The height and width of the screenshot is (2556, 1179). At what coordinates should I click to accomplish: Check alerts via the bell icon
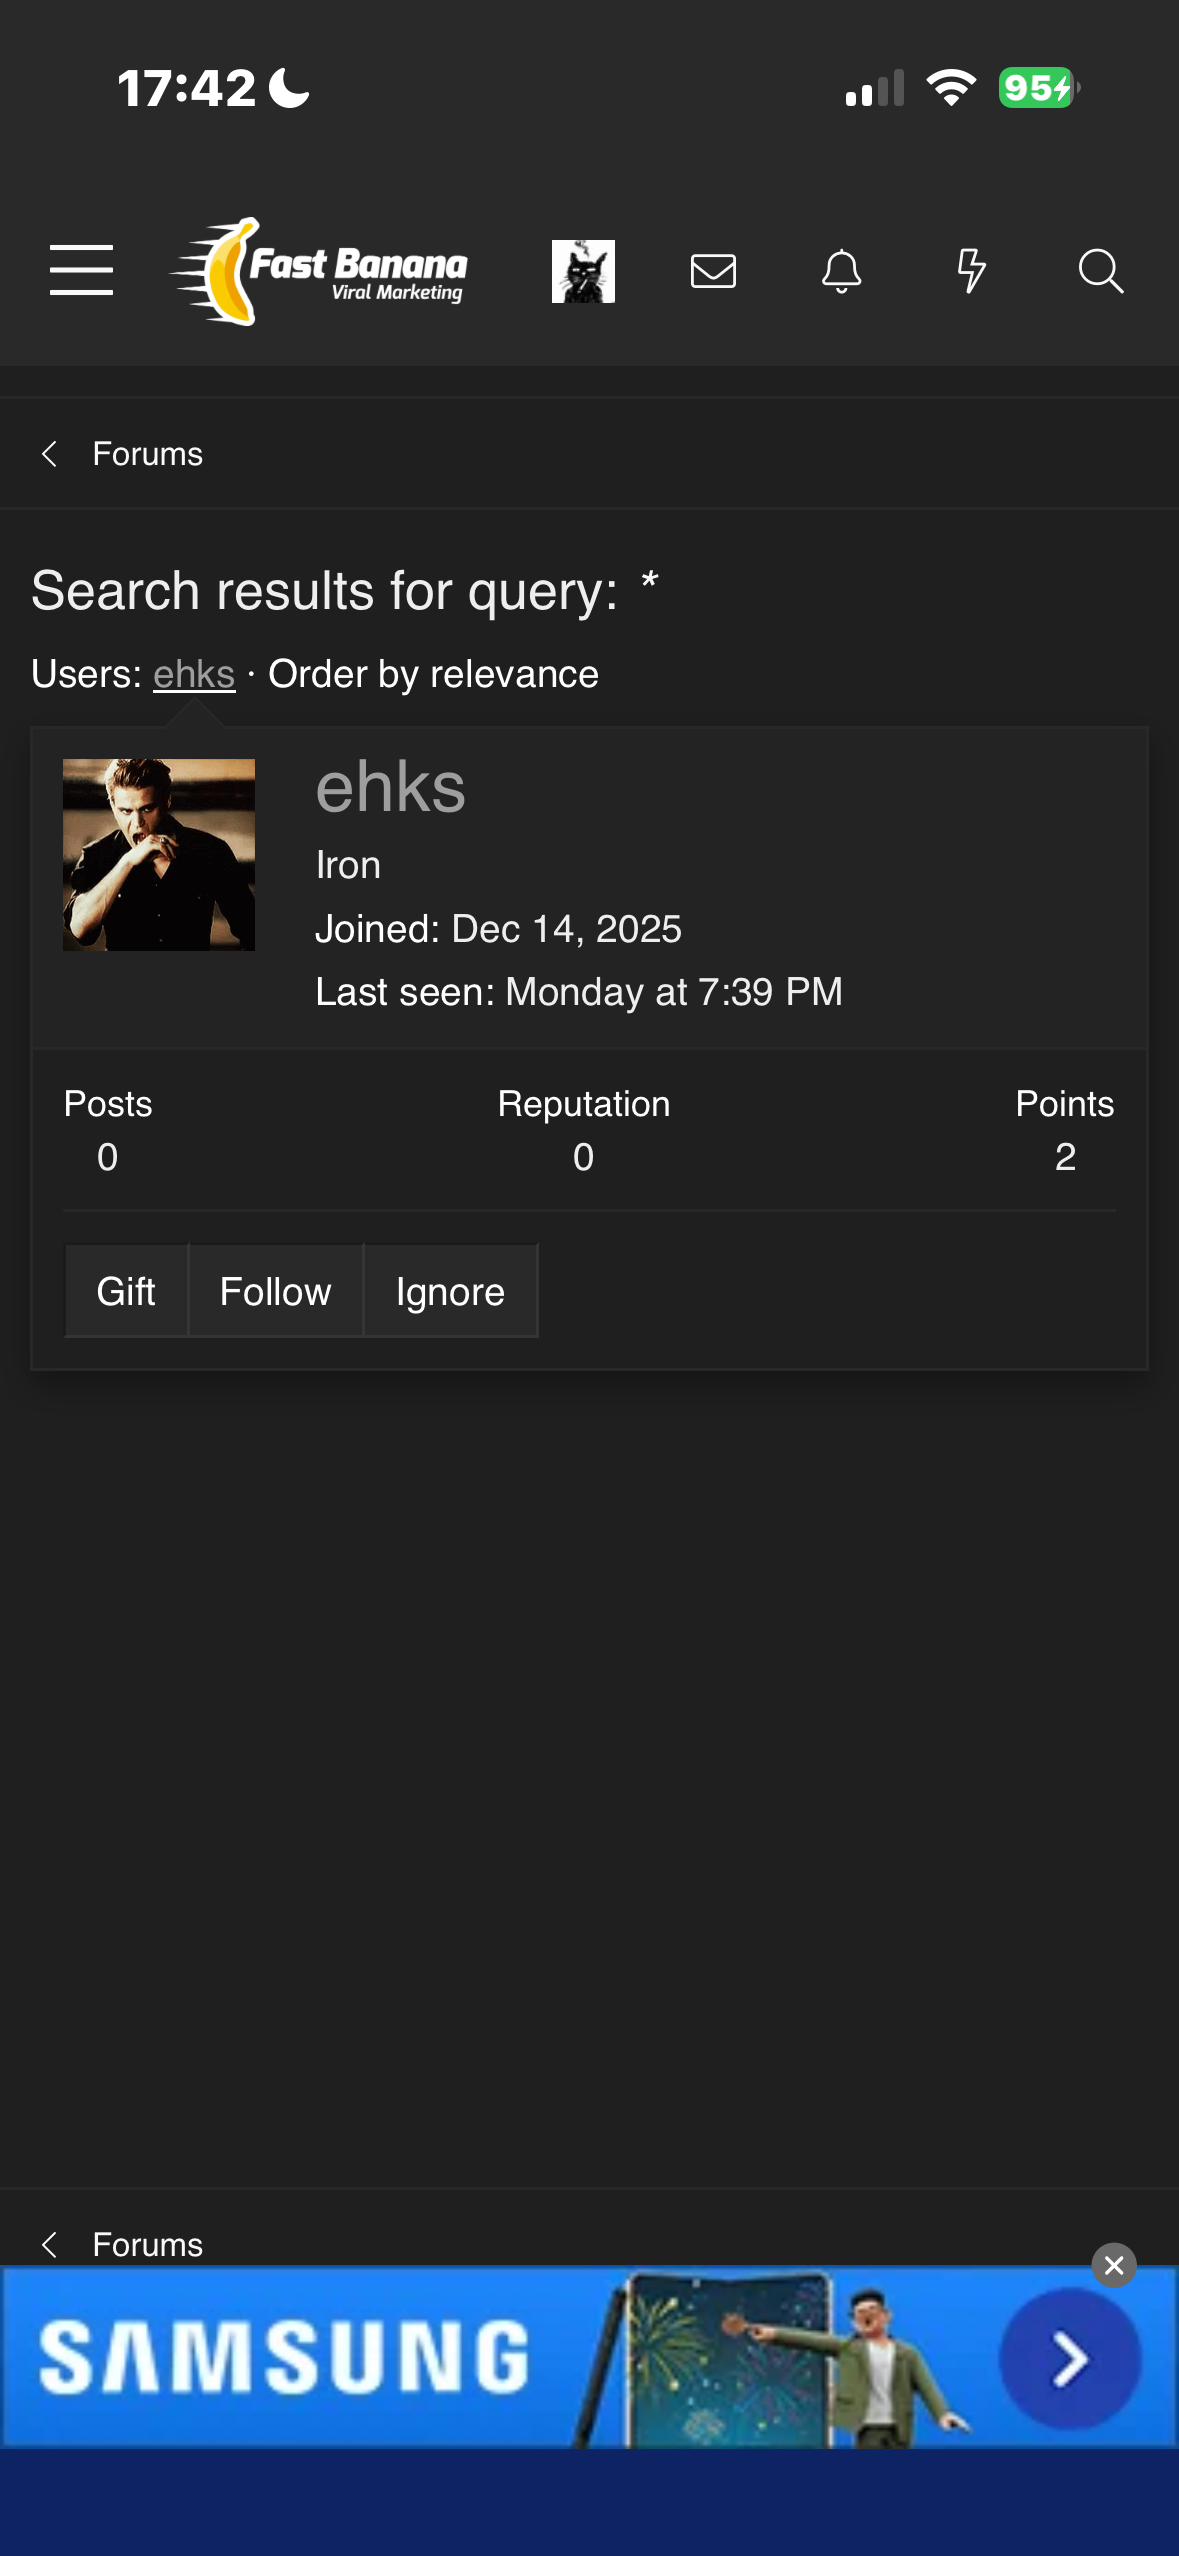[x=841, y=271]
